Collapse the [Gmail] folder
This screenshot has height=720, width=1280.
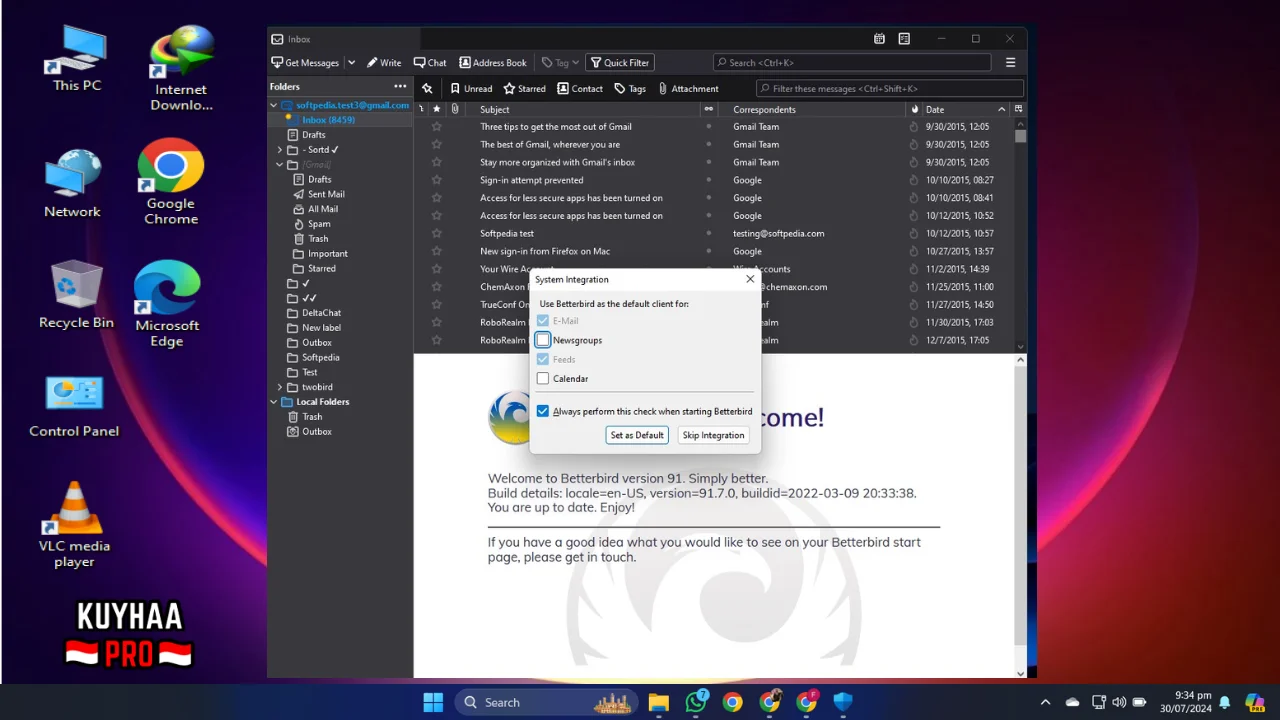[280, 164]
